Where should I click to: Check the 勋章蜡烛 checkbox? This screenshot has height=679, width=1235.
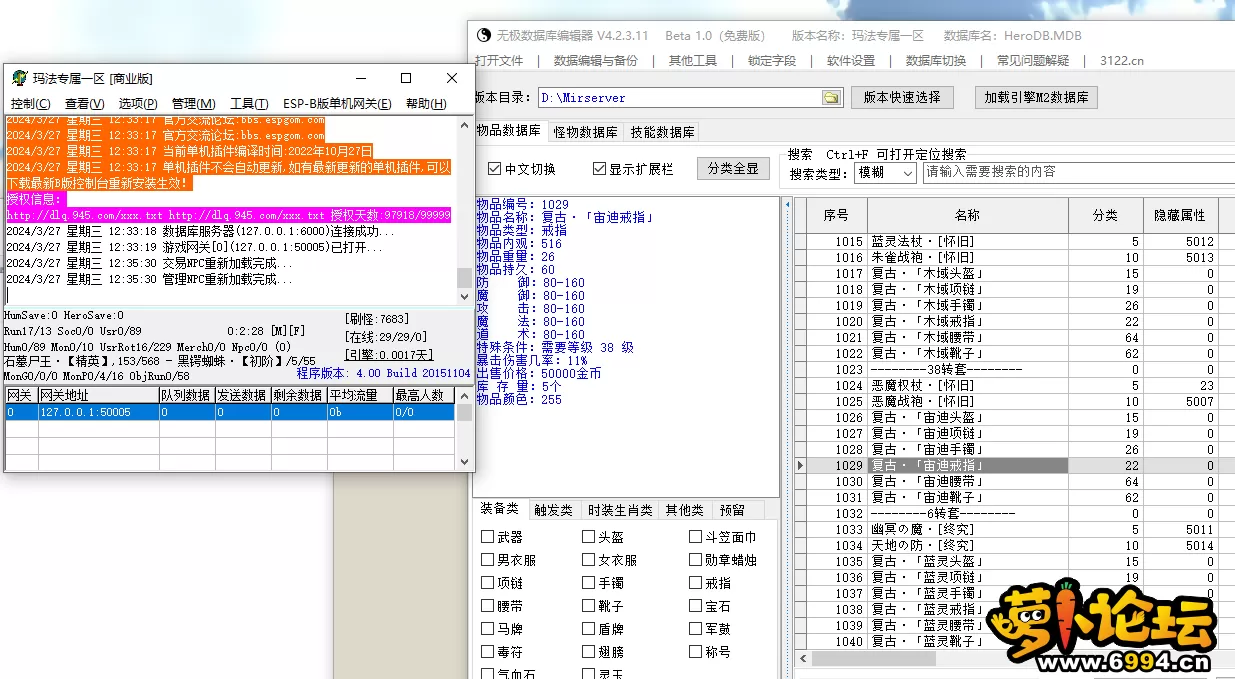695,560
